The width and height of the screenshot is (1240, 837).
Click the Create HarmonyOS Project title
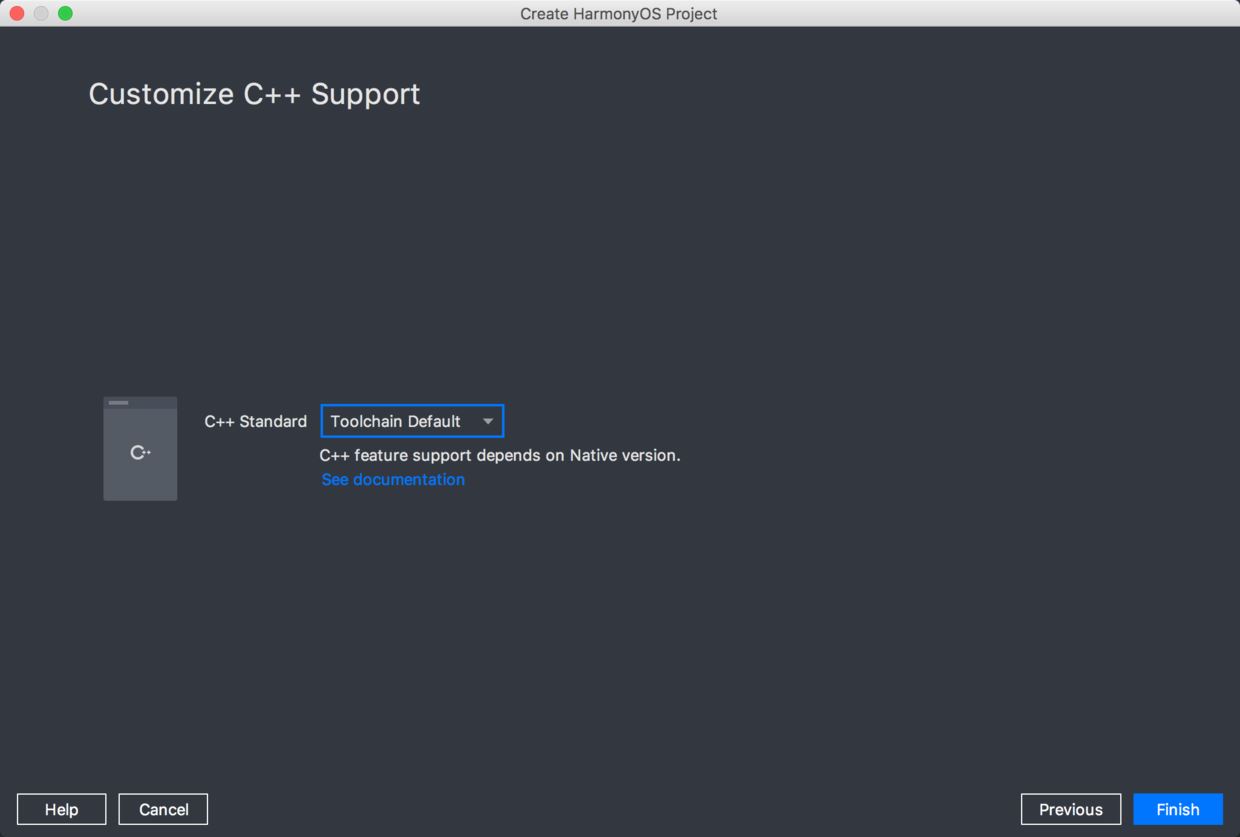tap(619, 13)
